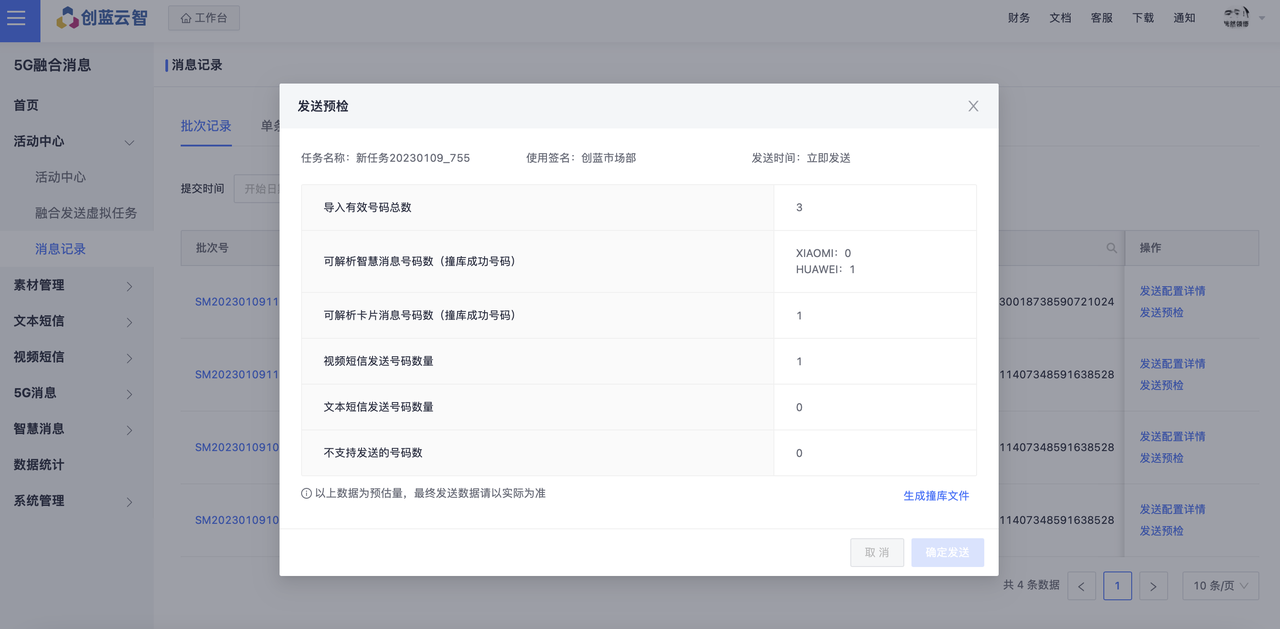Select 融合发送虚拟任务 in sidebar
The image size is (1280, 629).
point(86,213)
